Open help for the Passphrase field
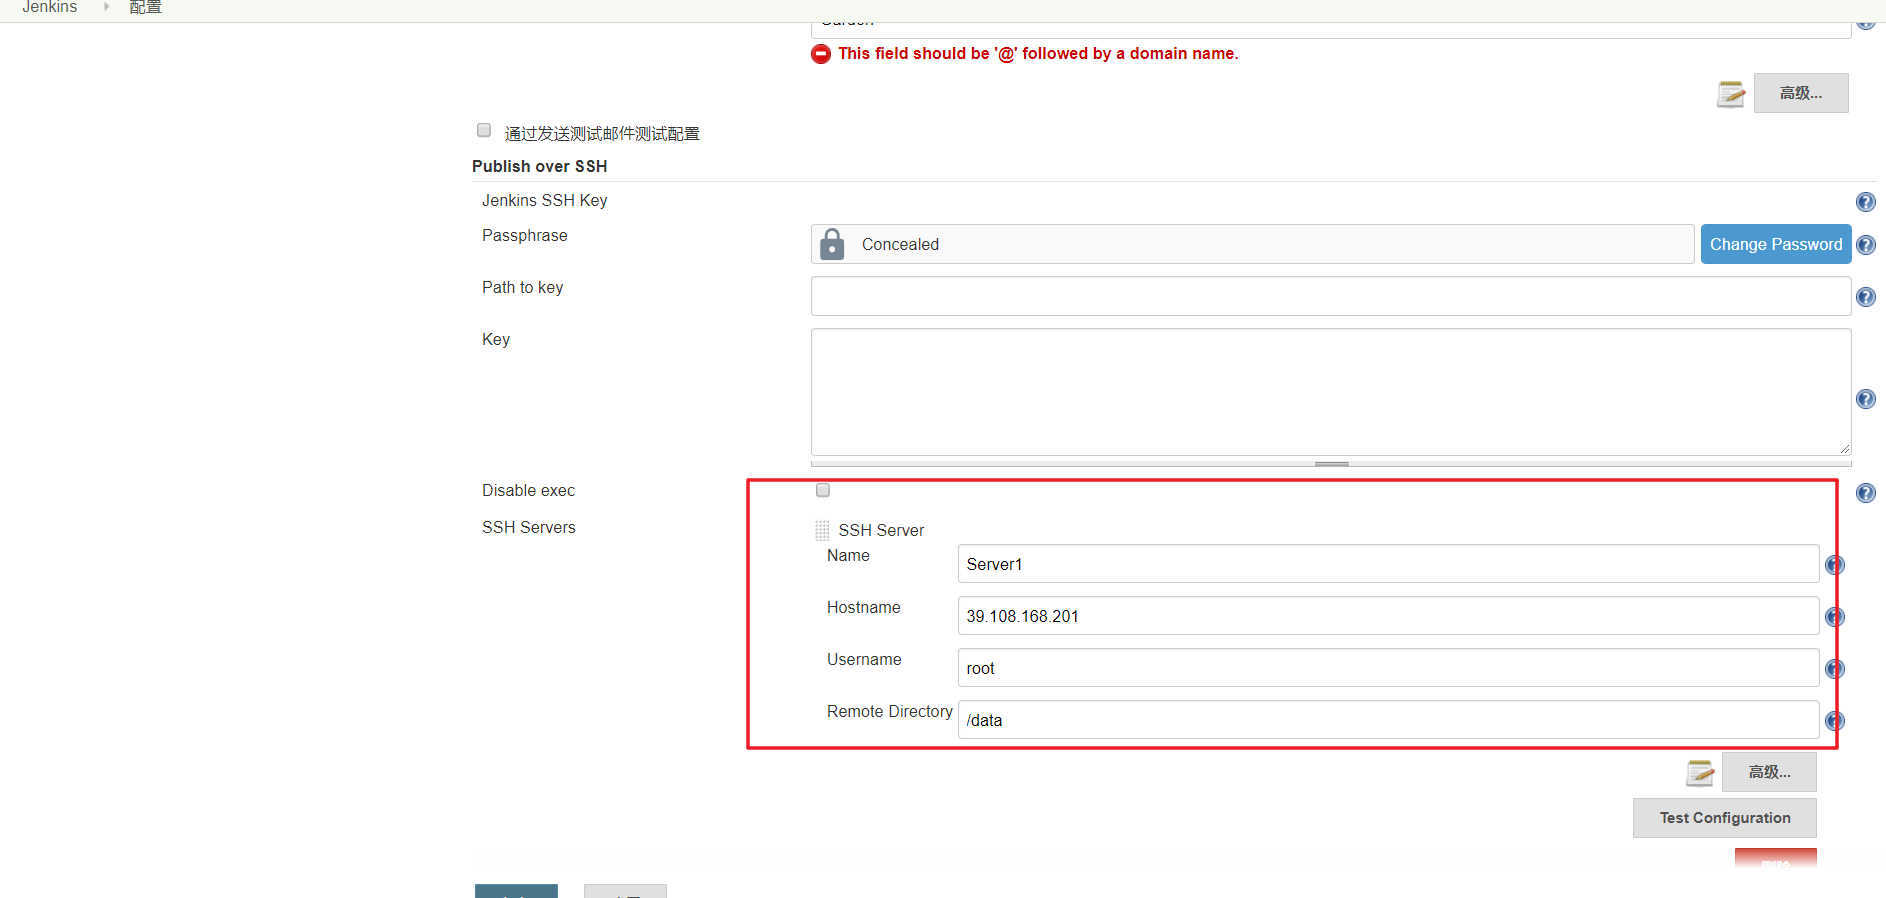 coord(1865,245)
